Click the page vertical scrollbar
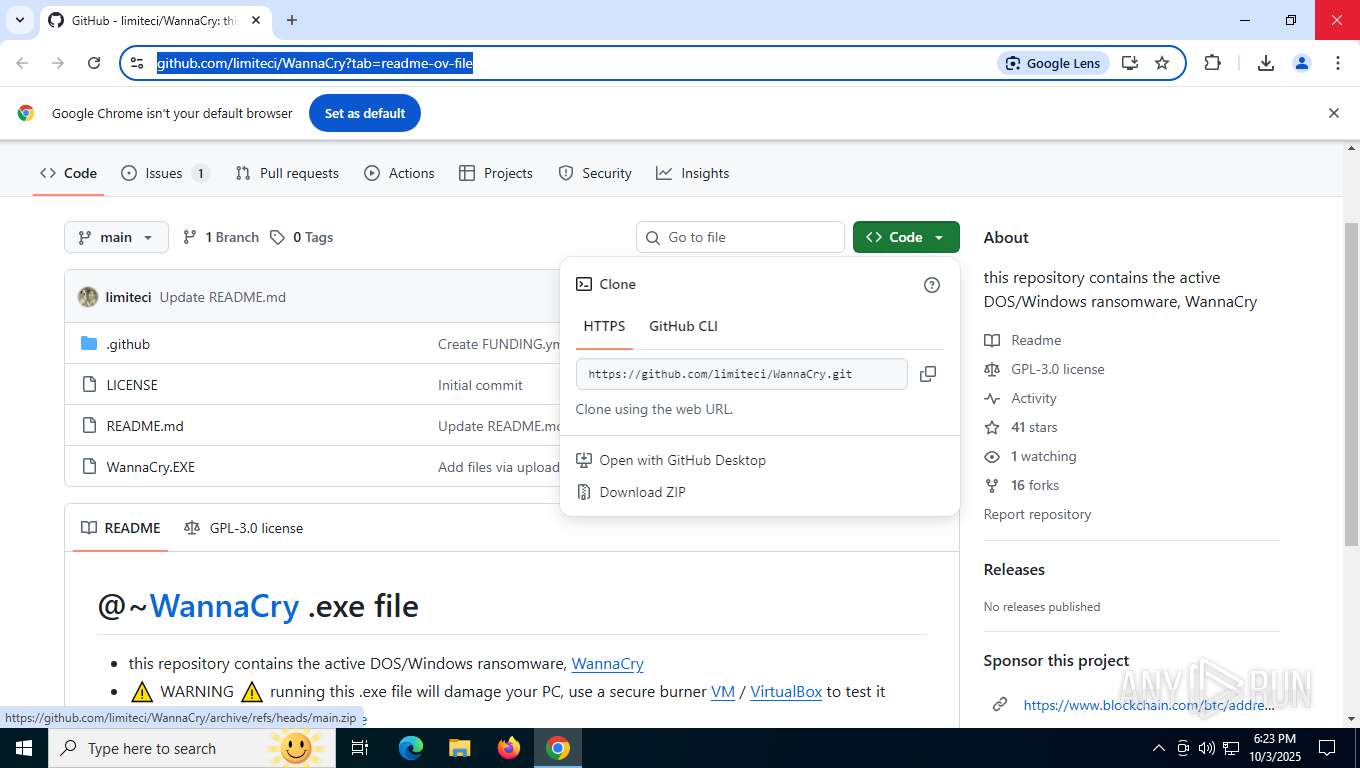The width and height of the screenshot is (1360, 768). coord(1351,385)
